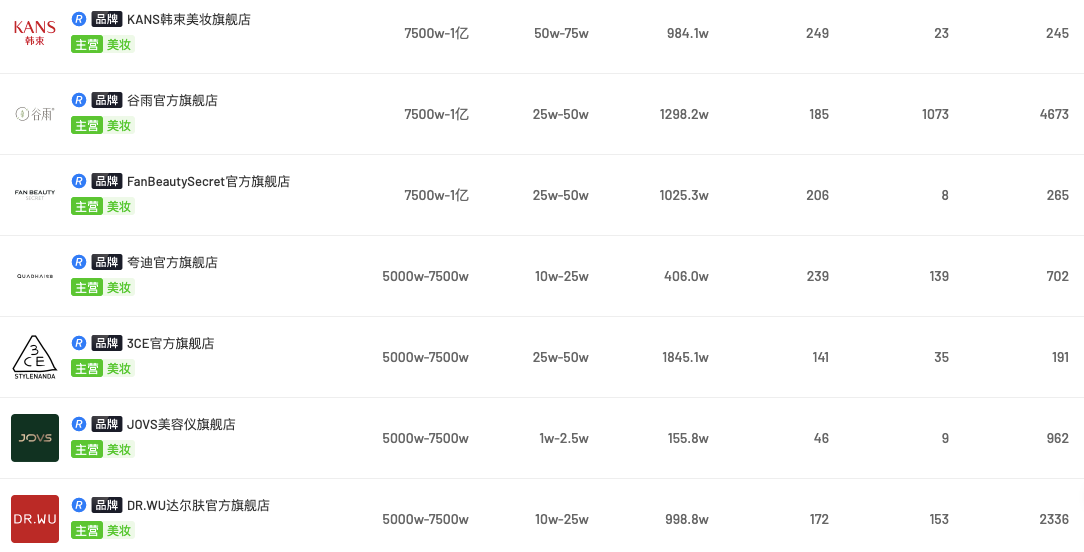Click the 主营 tag under DR.WU达尔肤

coord(87,530)
